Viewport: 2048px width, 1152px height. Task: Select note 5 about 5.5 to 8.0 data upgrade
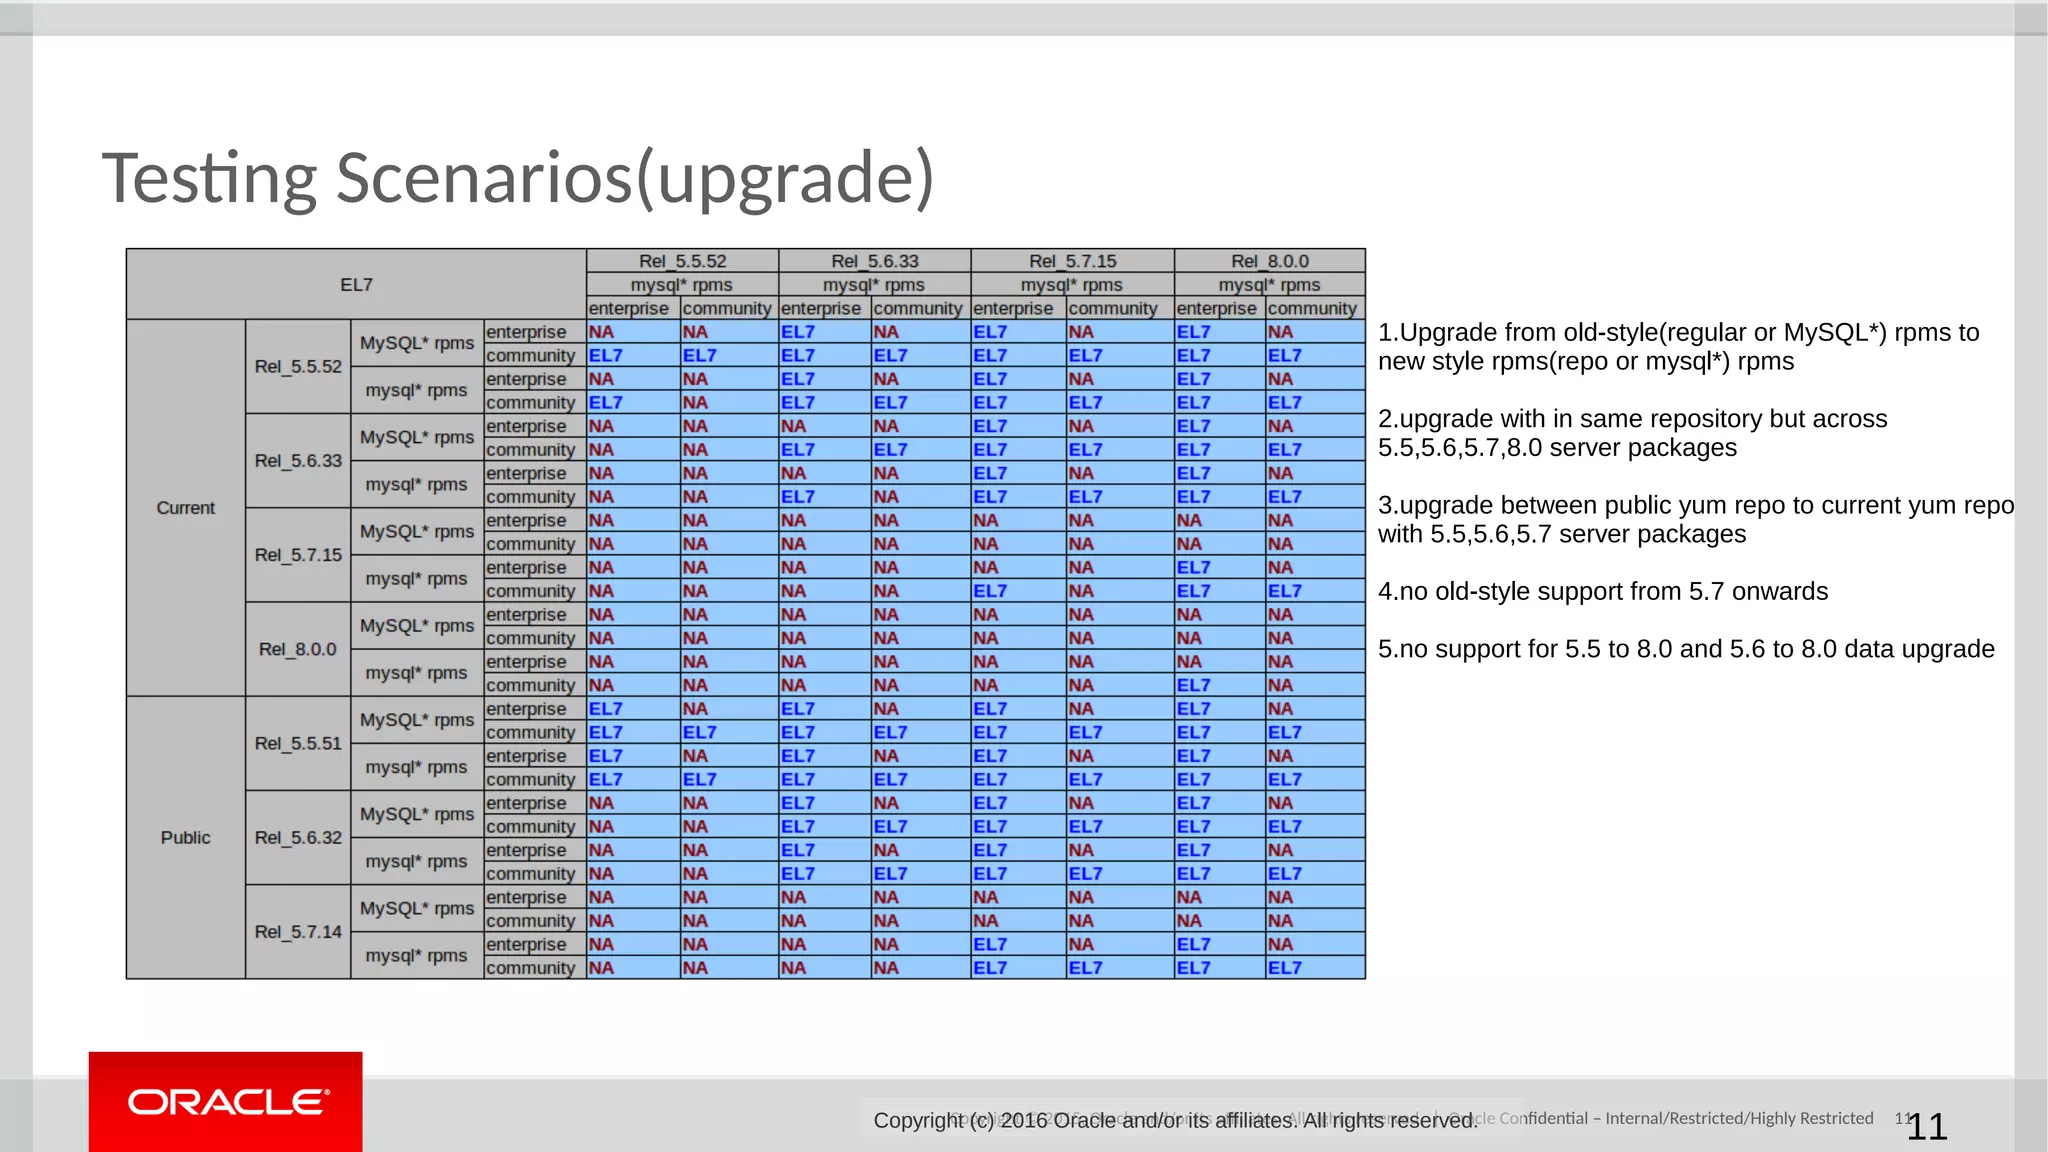point(1686,649)
